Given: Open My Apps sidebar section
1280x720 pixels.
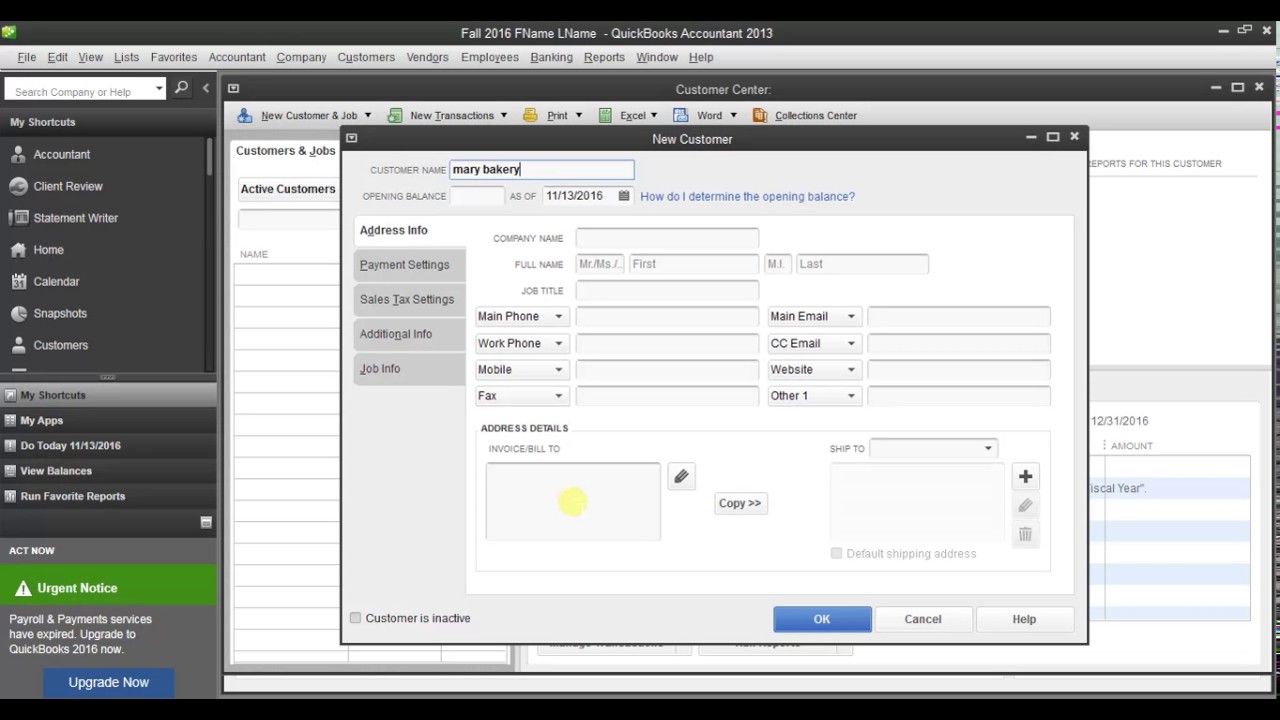Looking at the screenshot, I should click(108, 420).
